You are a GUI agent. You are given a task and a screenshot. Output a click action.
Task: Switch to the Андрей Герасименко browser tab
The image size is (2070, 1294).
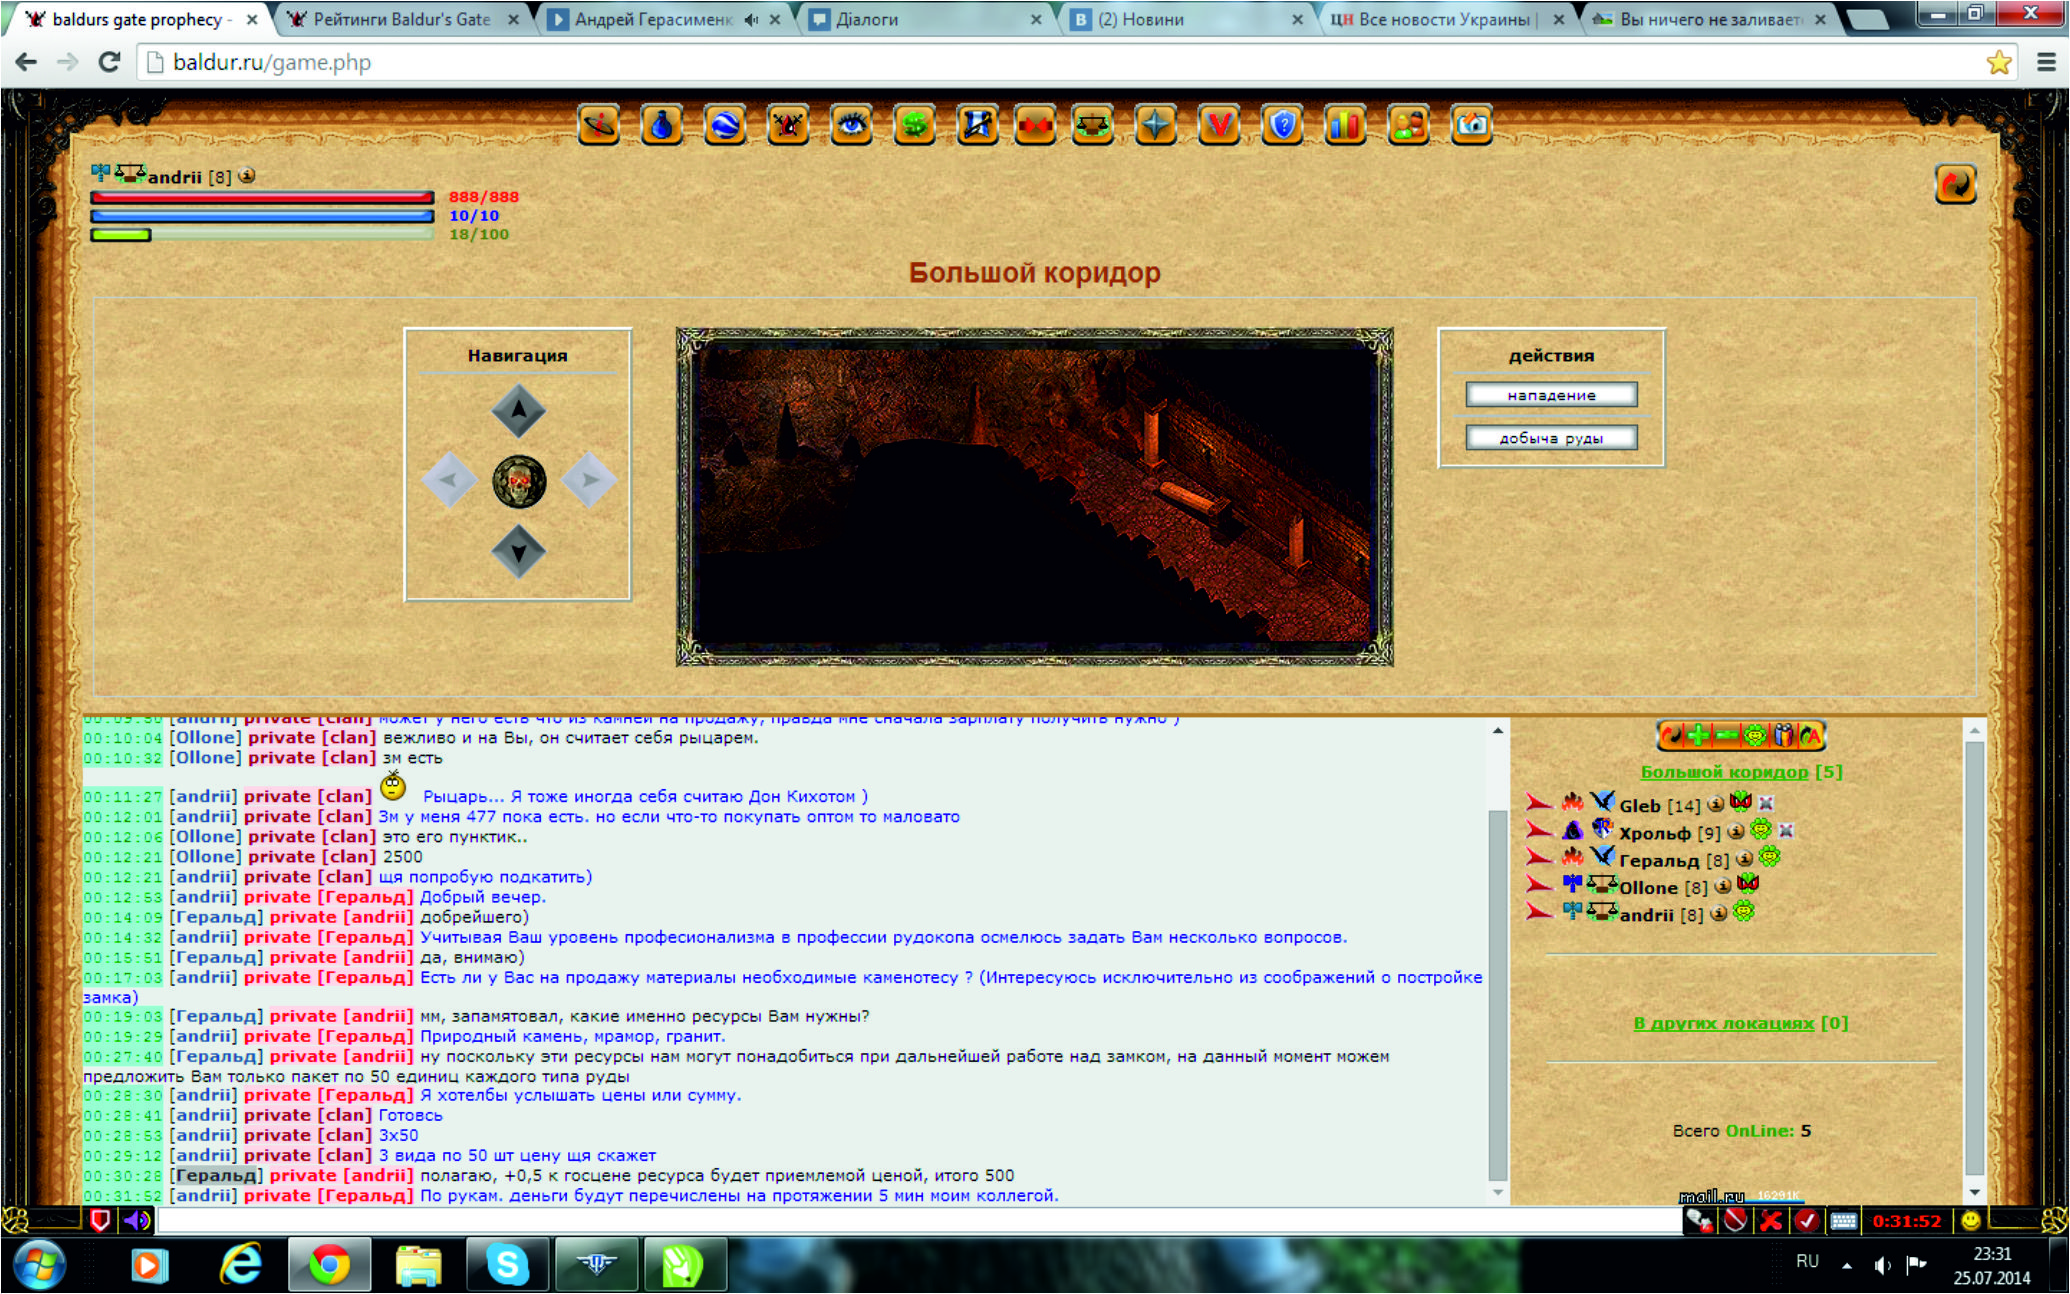[664, 19]
